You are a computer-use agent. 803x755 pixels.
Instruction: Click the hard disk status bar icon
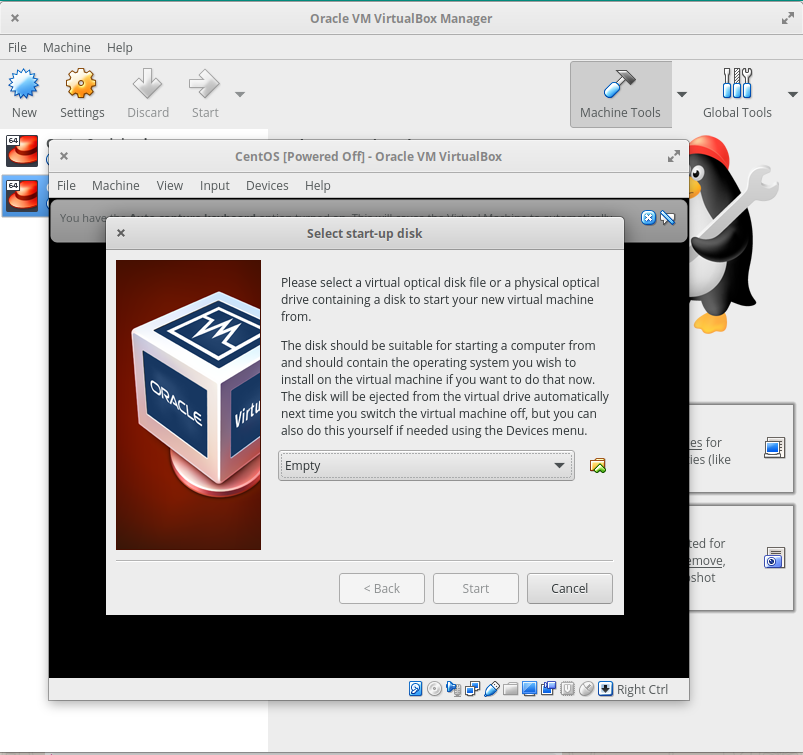415,689
